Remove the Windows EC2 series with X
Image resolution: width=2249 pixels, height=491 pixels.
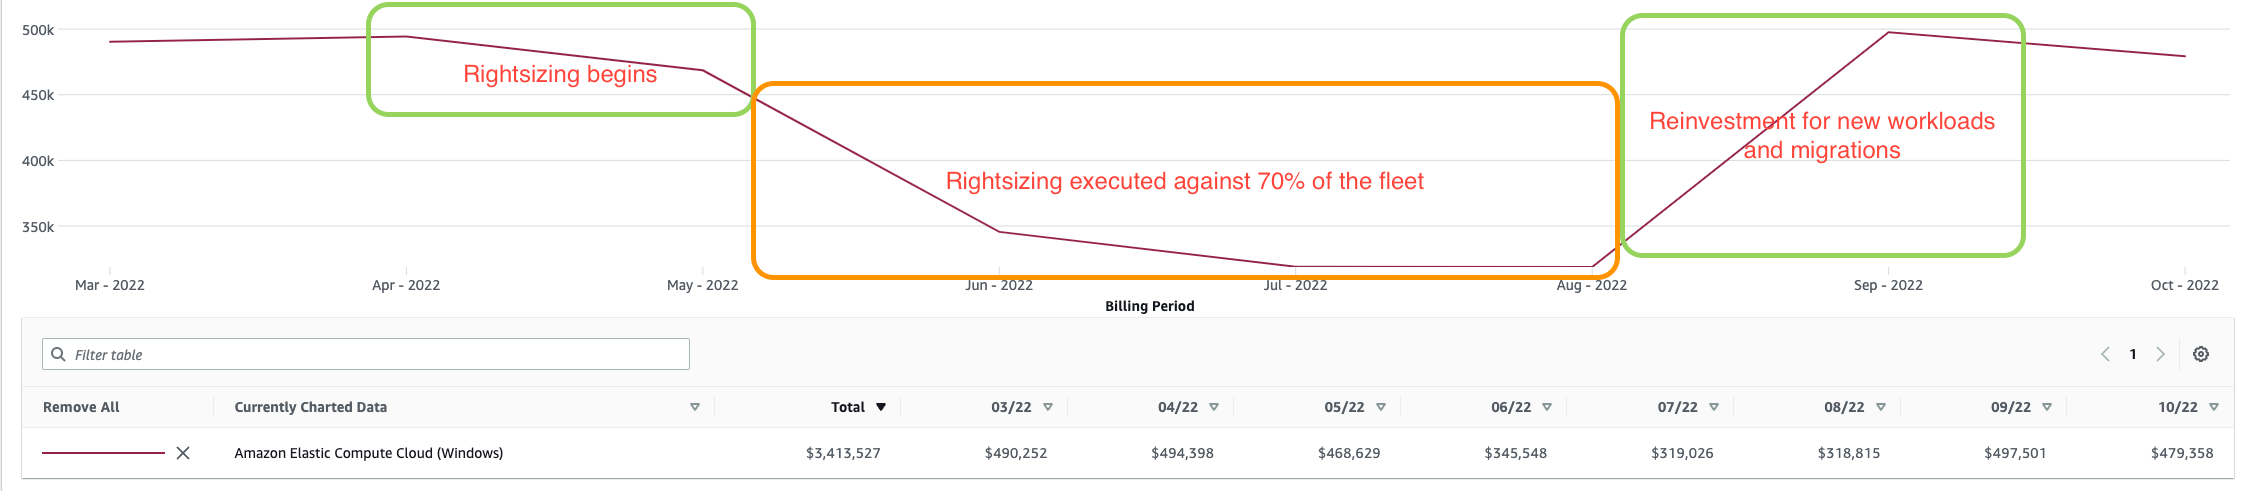coord(183,453)
